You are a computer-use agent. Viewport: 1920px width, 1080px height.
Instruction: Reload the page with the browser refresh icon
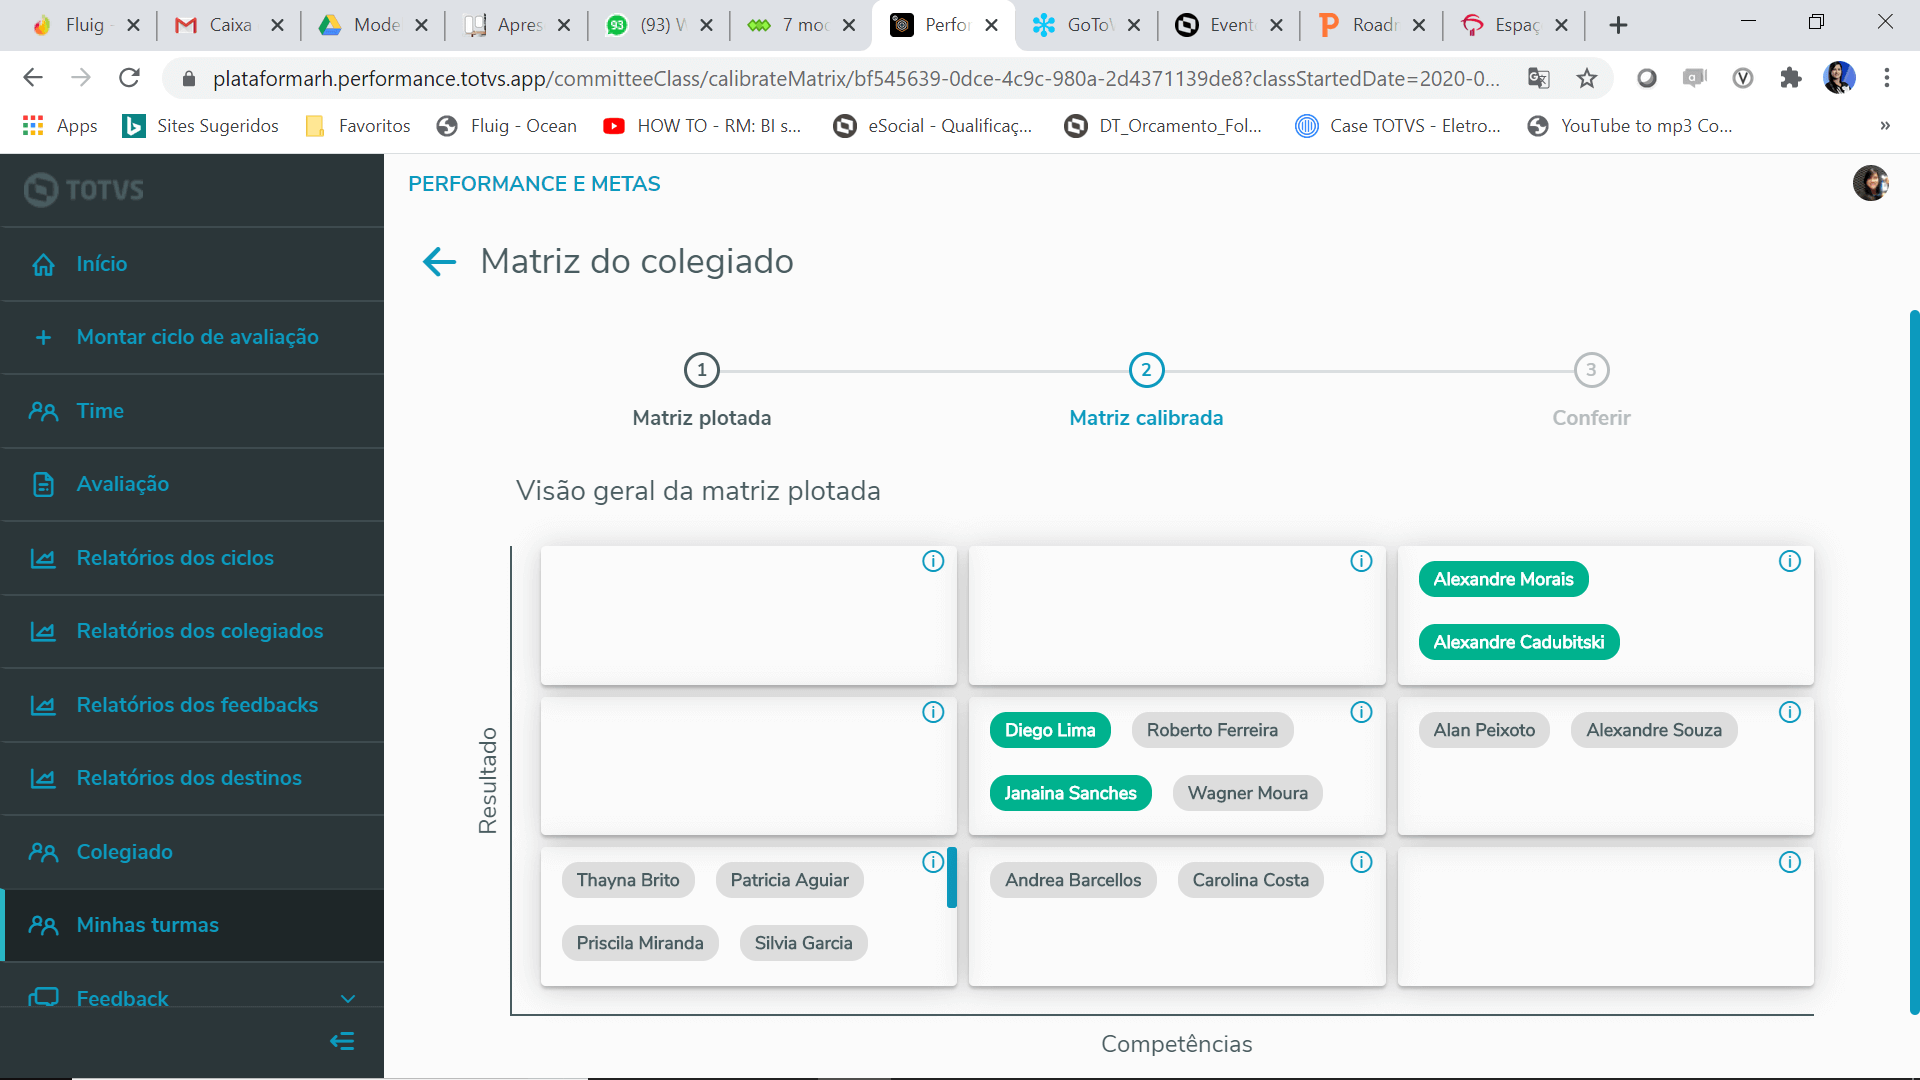point(129,78)
